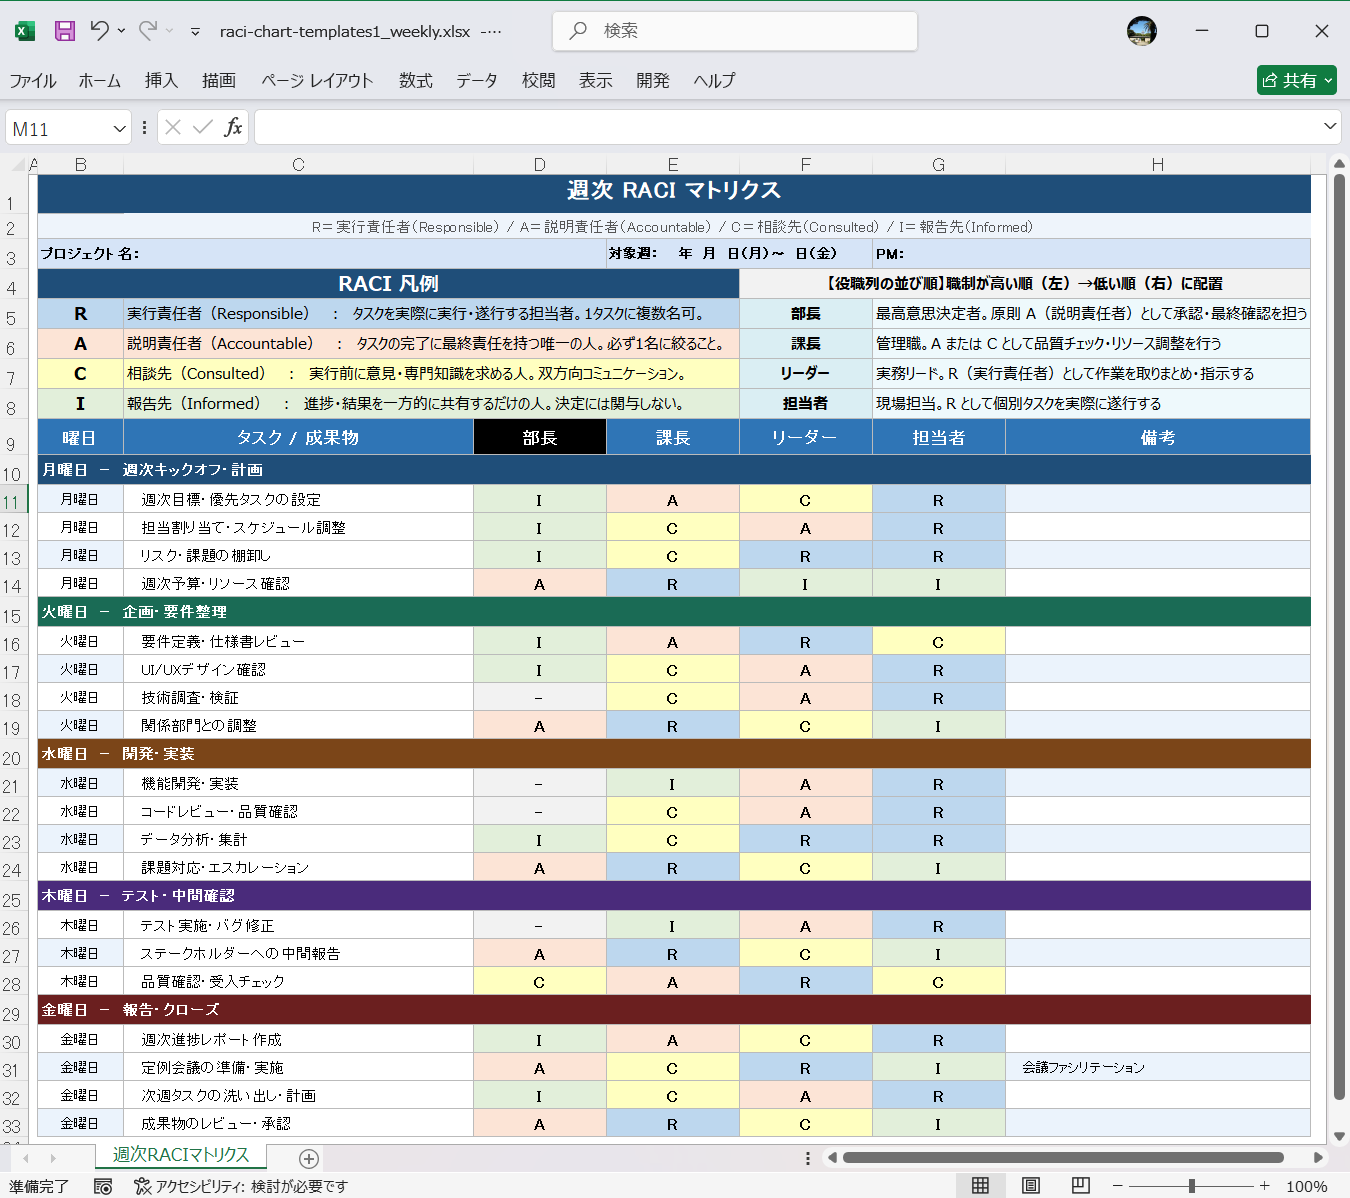The height and width of the screenshot is (1198, 1350).
Task: Click the macro recording status icon
Action: point(102,1186)
